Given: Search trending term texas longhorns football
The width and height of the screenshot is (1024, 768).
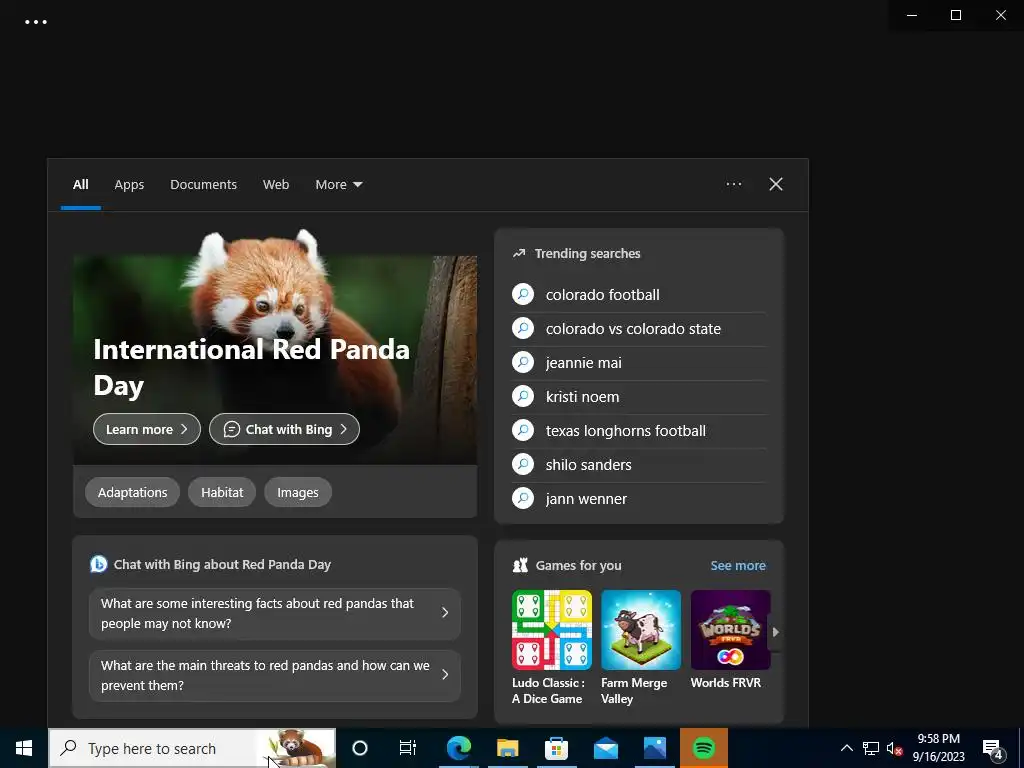Looking at the screenshot, I should tap(625, 430).
